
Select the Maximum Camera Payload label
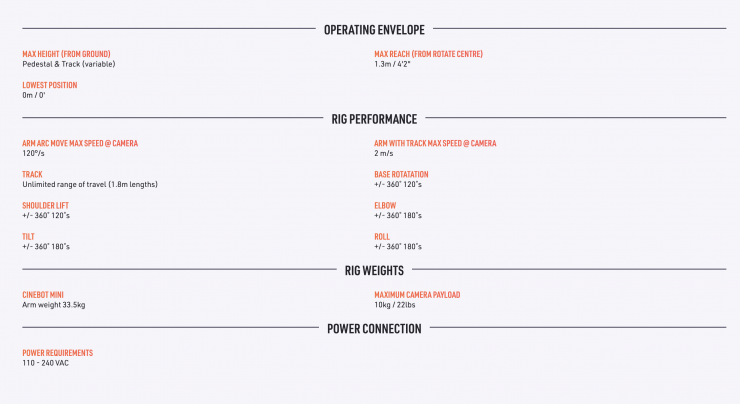(417, 295)
